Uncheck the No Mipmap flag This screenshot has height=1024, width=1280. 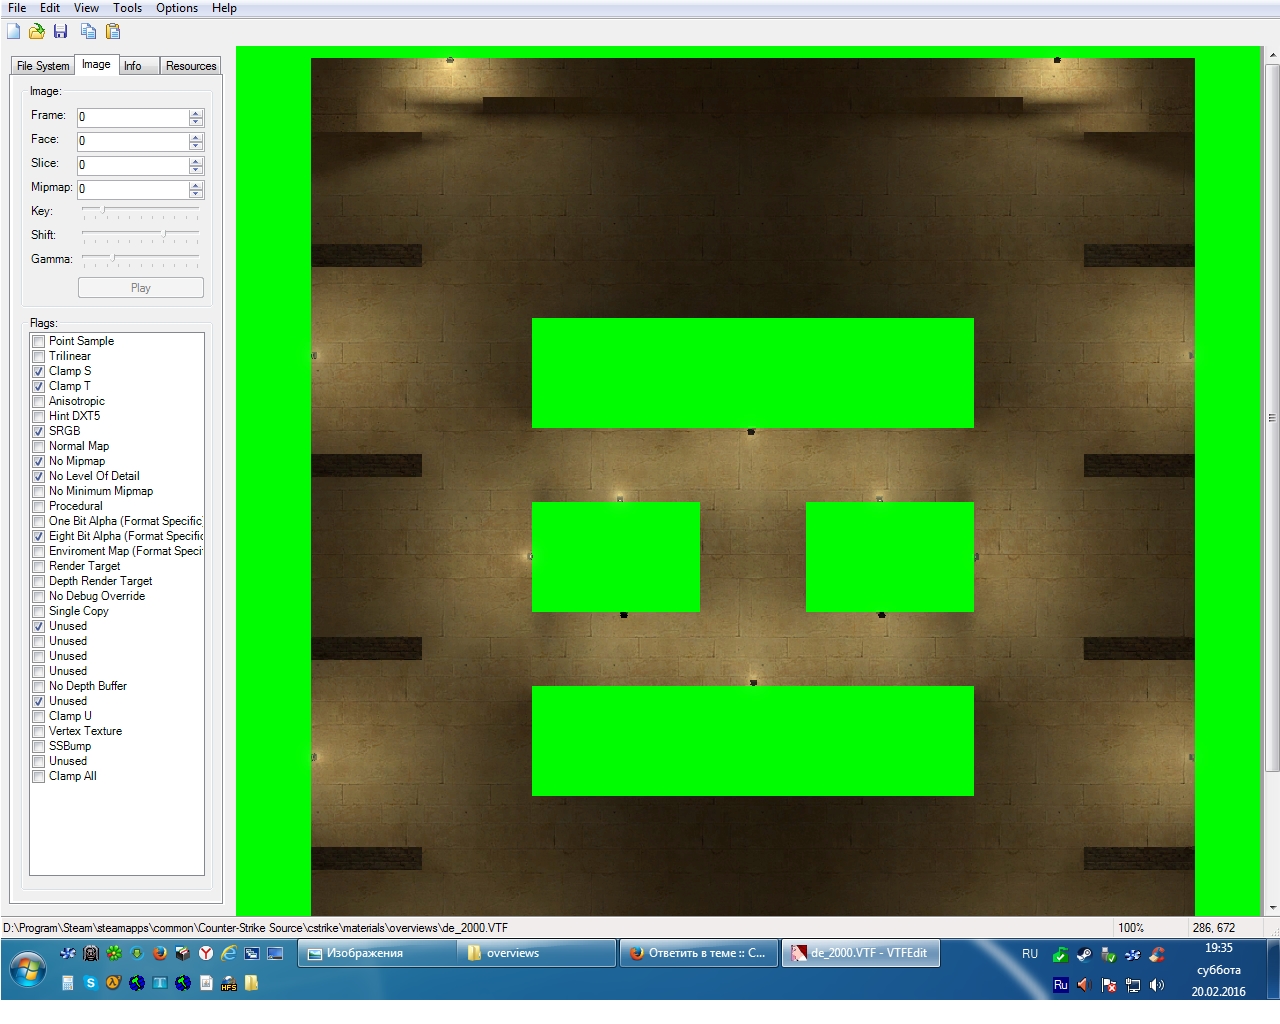38,462
